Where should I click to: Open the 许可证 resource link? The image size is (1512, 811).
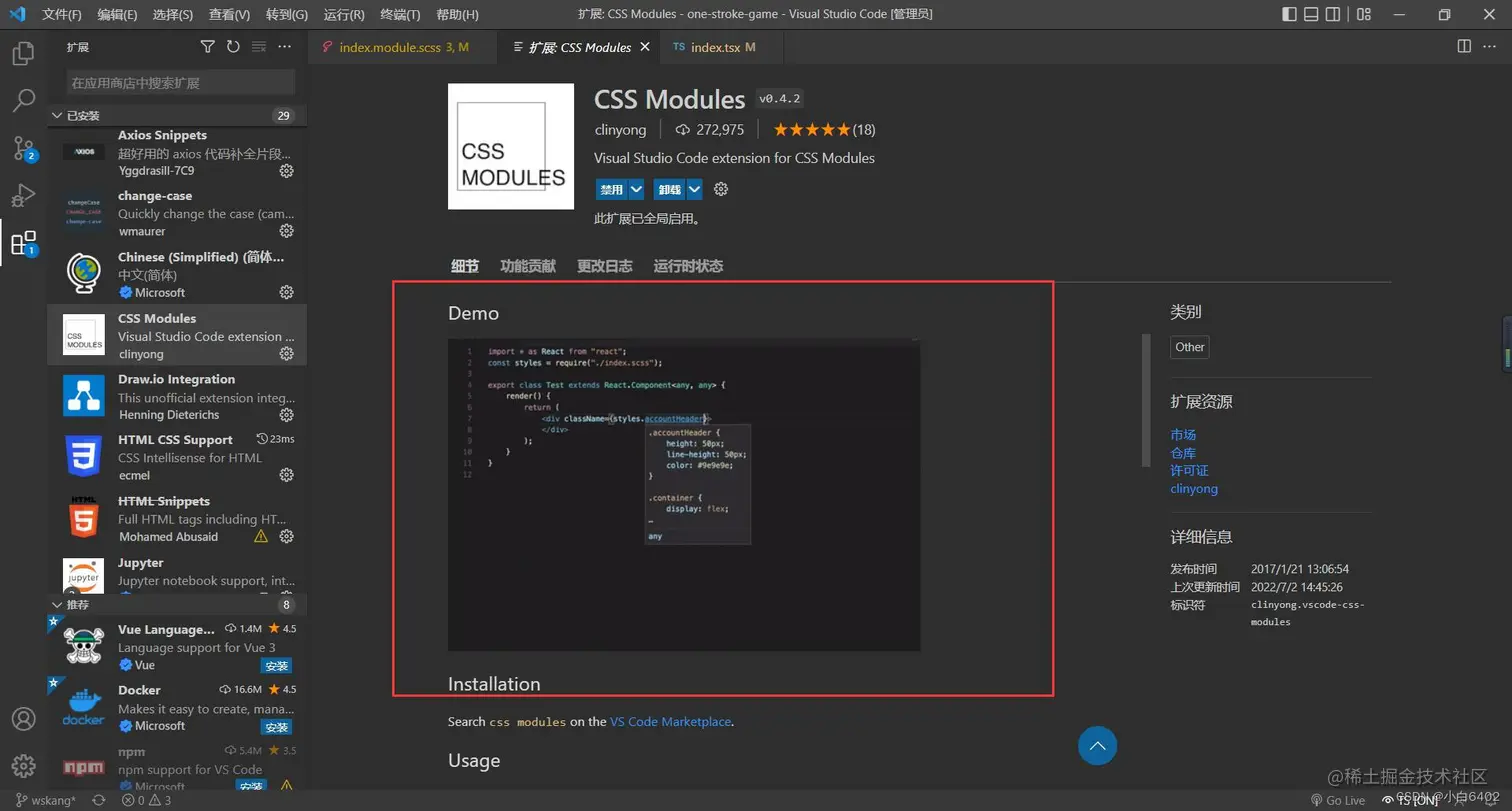click(1190, 471)
